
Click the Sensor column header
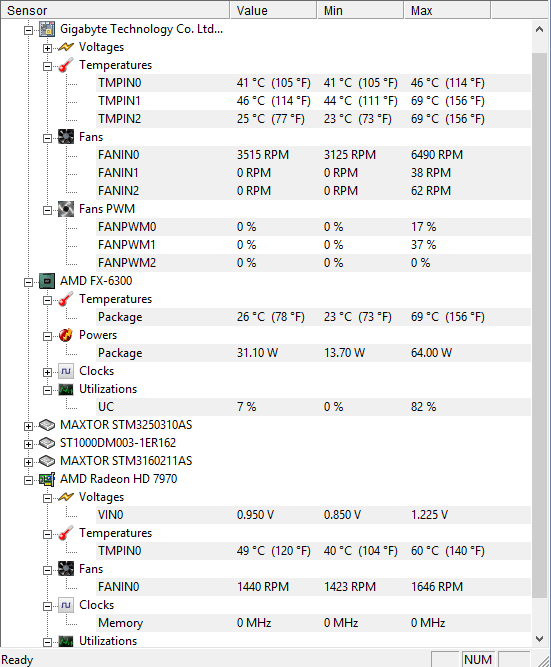coord(115,10)
